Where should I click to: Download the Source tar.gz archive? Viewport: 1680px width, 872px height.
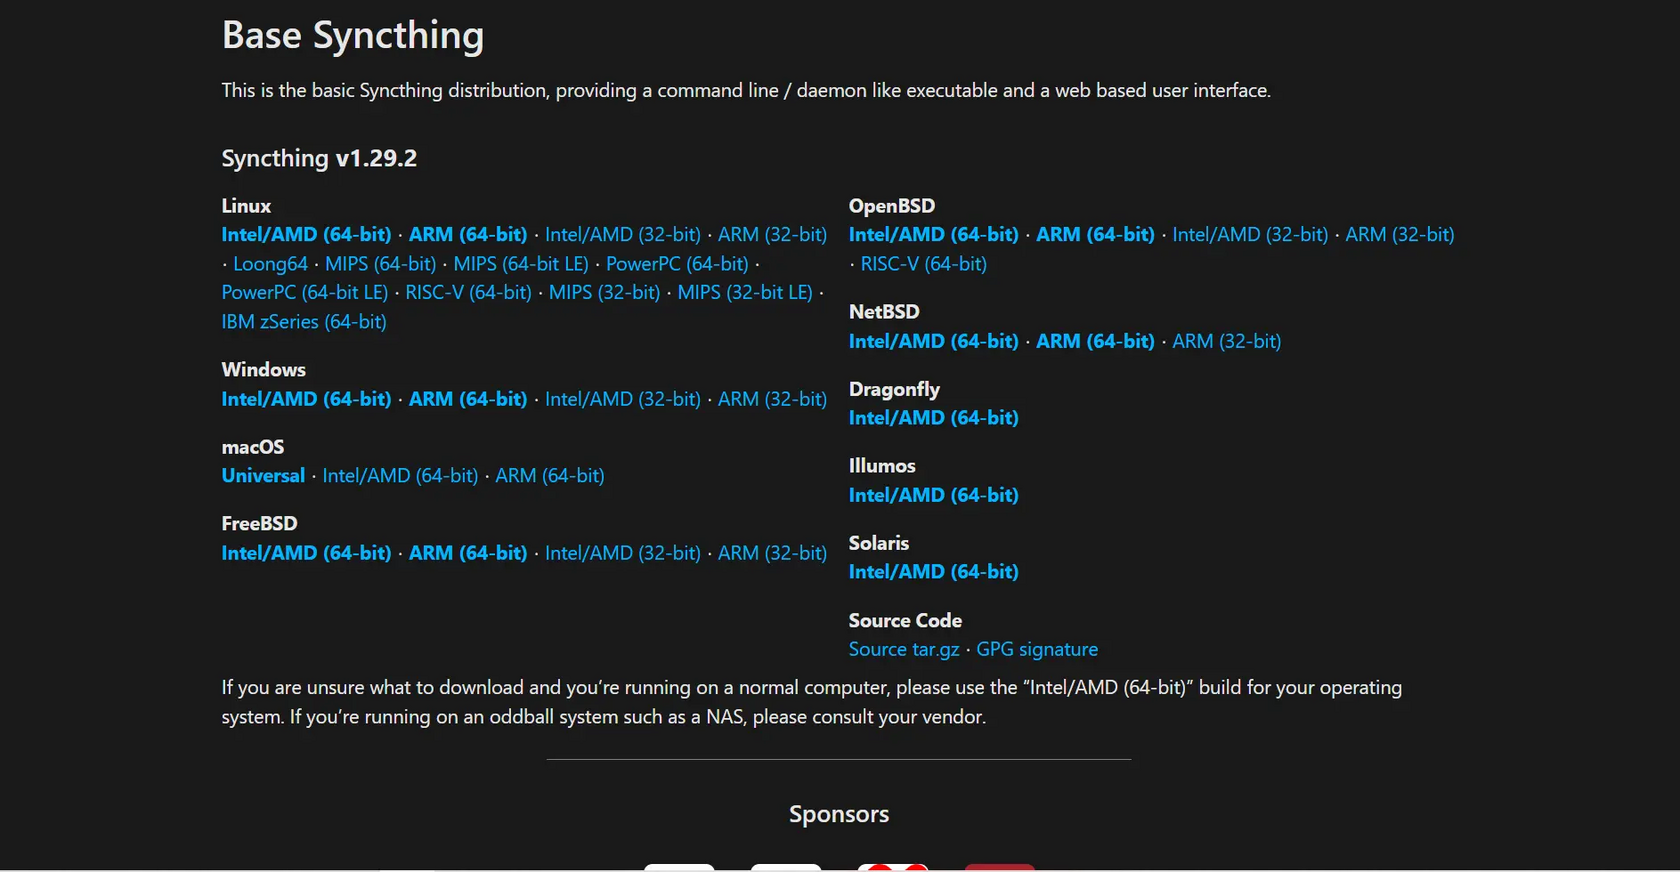(x=904, y=650)
